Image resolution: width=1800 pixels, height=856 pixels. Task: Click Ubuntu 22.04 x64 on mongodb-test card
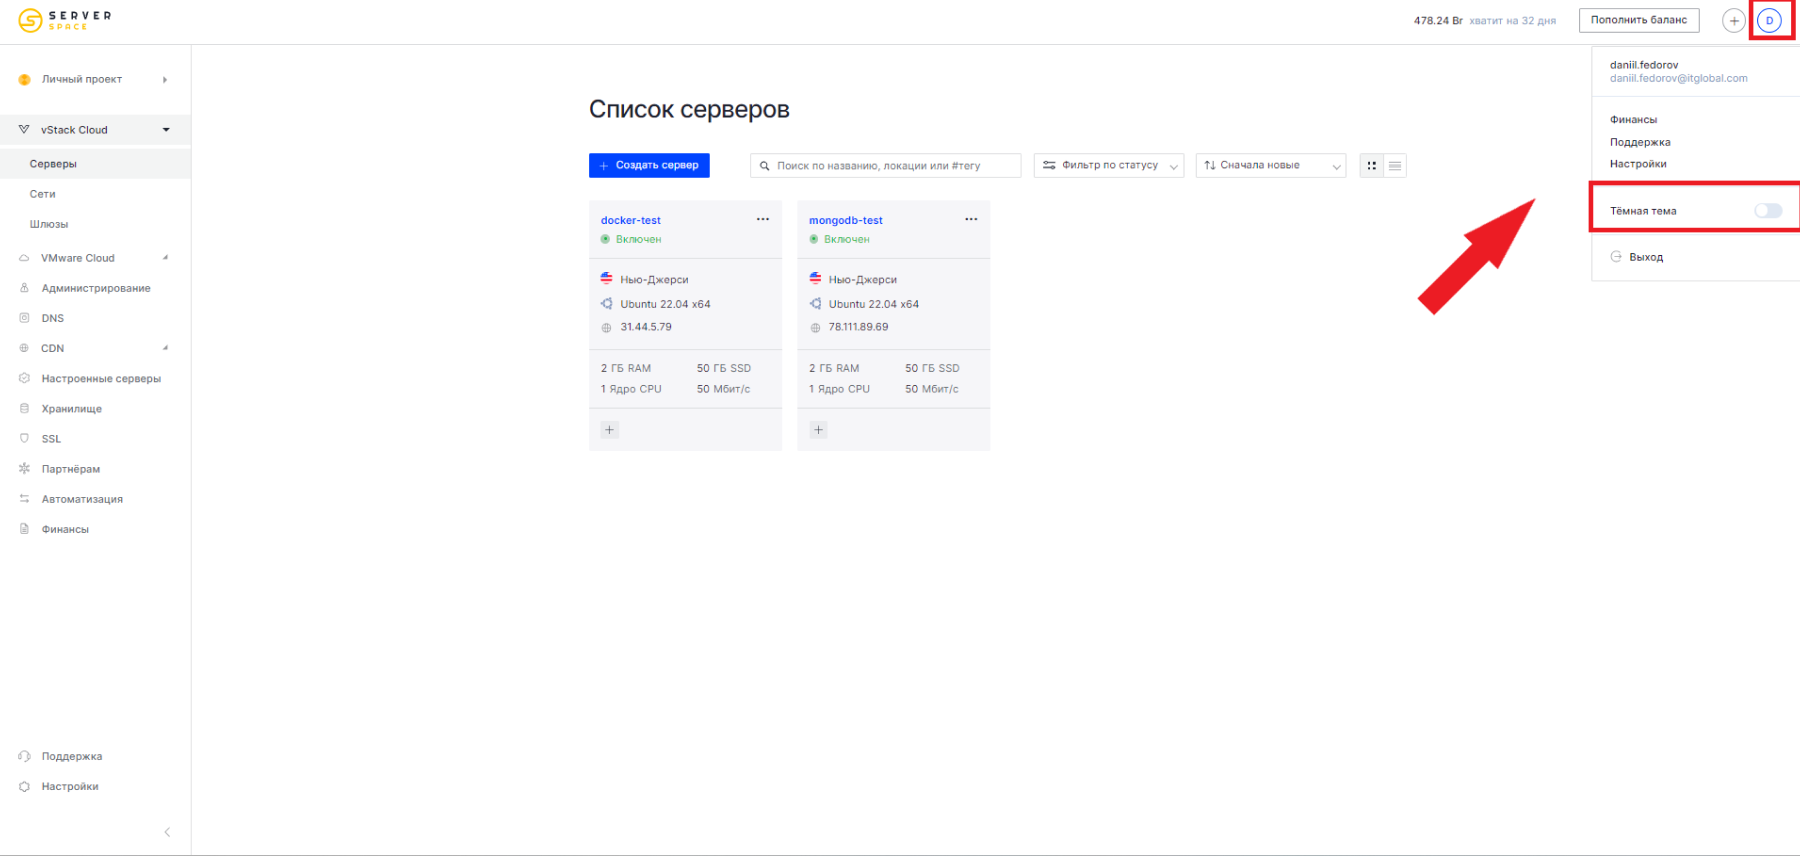873,304
